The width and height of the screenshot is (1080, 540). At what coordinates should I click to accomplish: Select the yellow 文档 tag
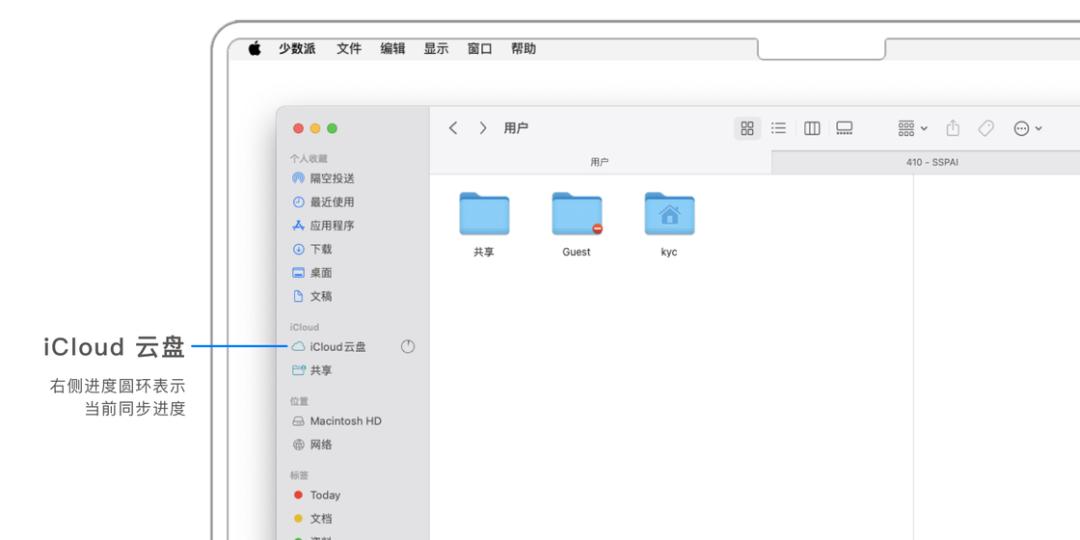click(x=313, y=519)
